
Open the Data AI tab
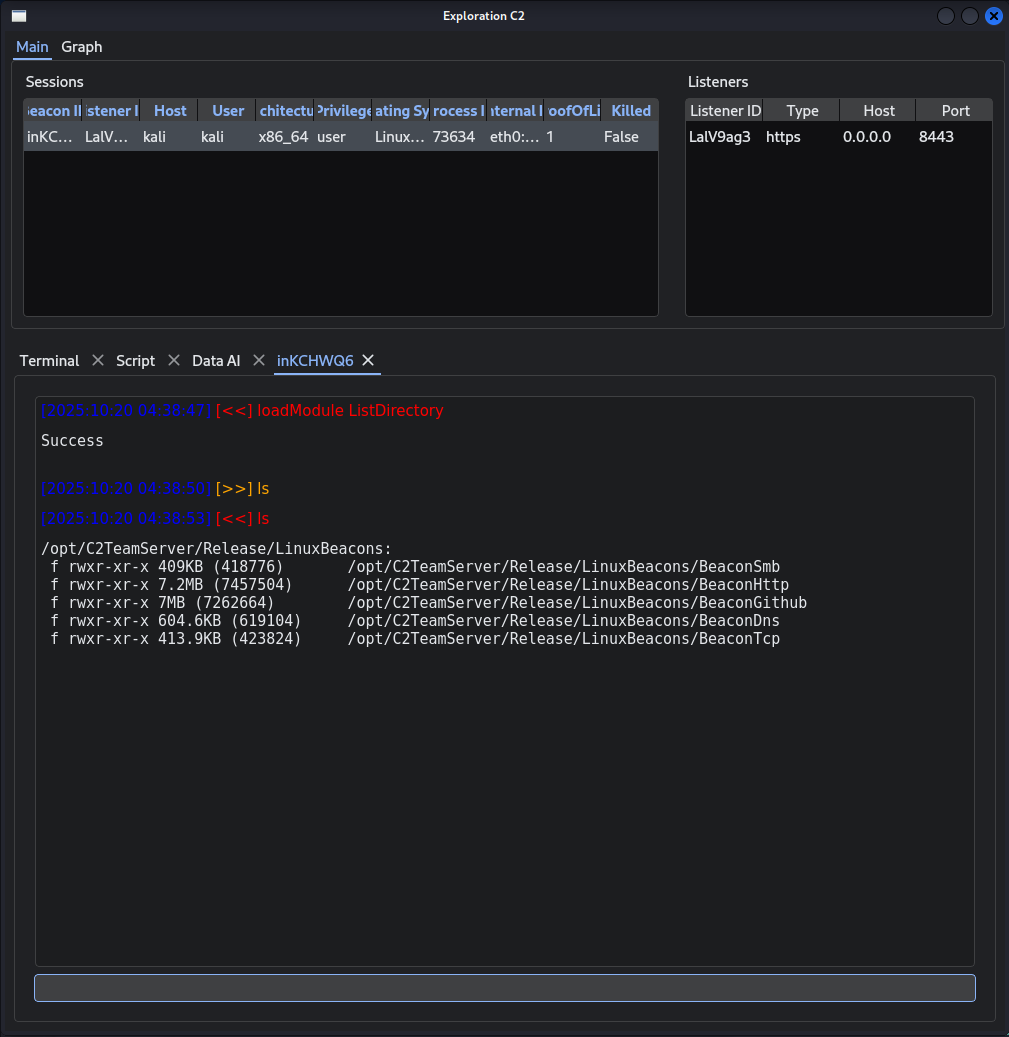coord(215,360)
